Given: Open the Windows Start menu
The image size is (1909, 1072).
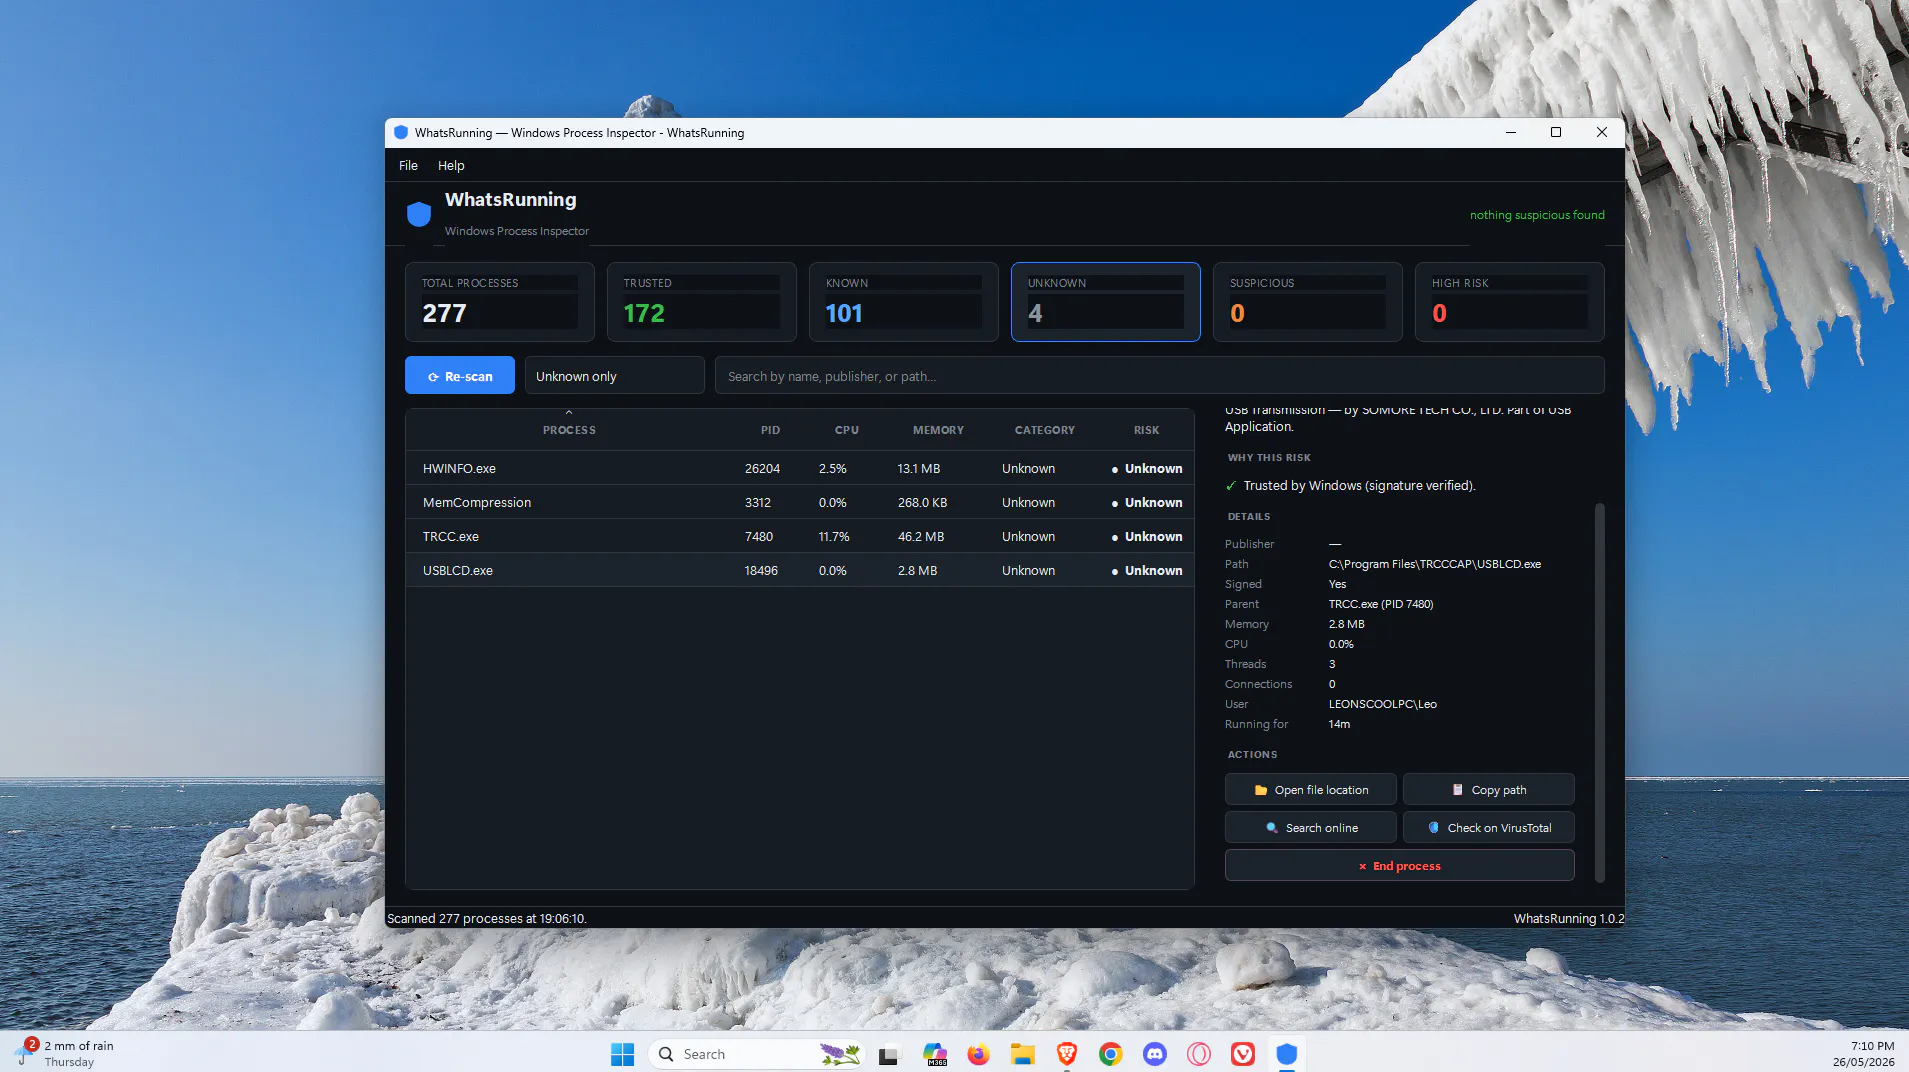Looking at the screenshot, I should point(622,1054).
